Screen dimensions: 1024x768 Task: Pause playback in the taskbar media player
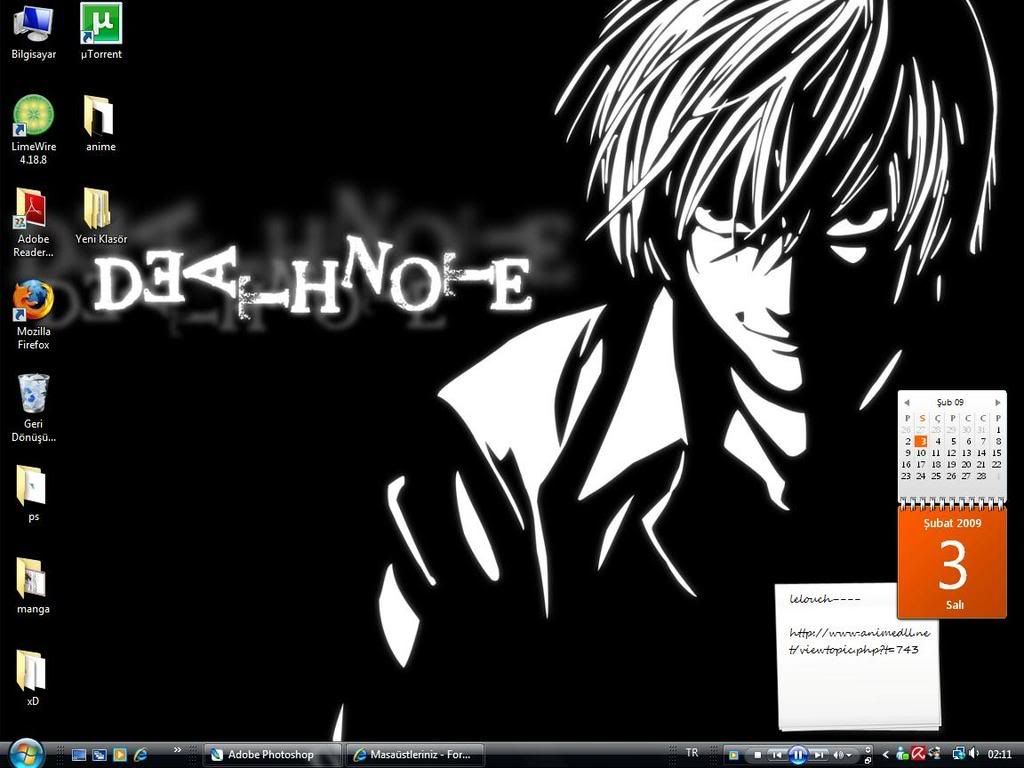pyautogui.click(x=798, y=755)
